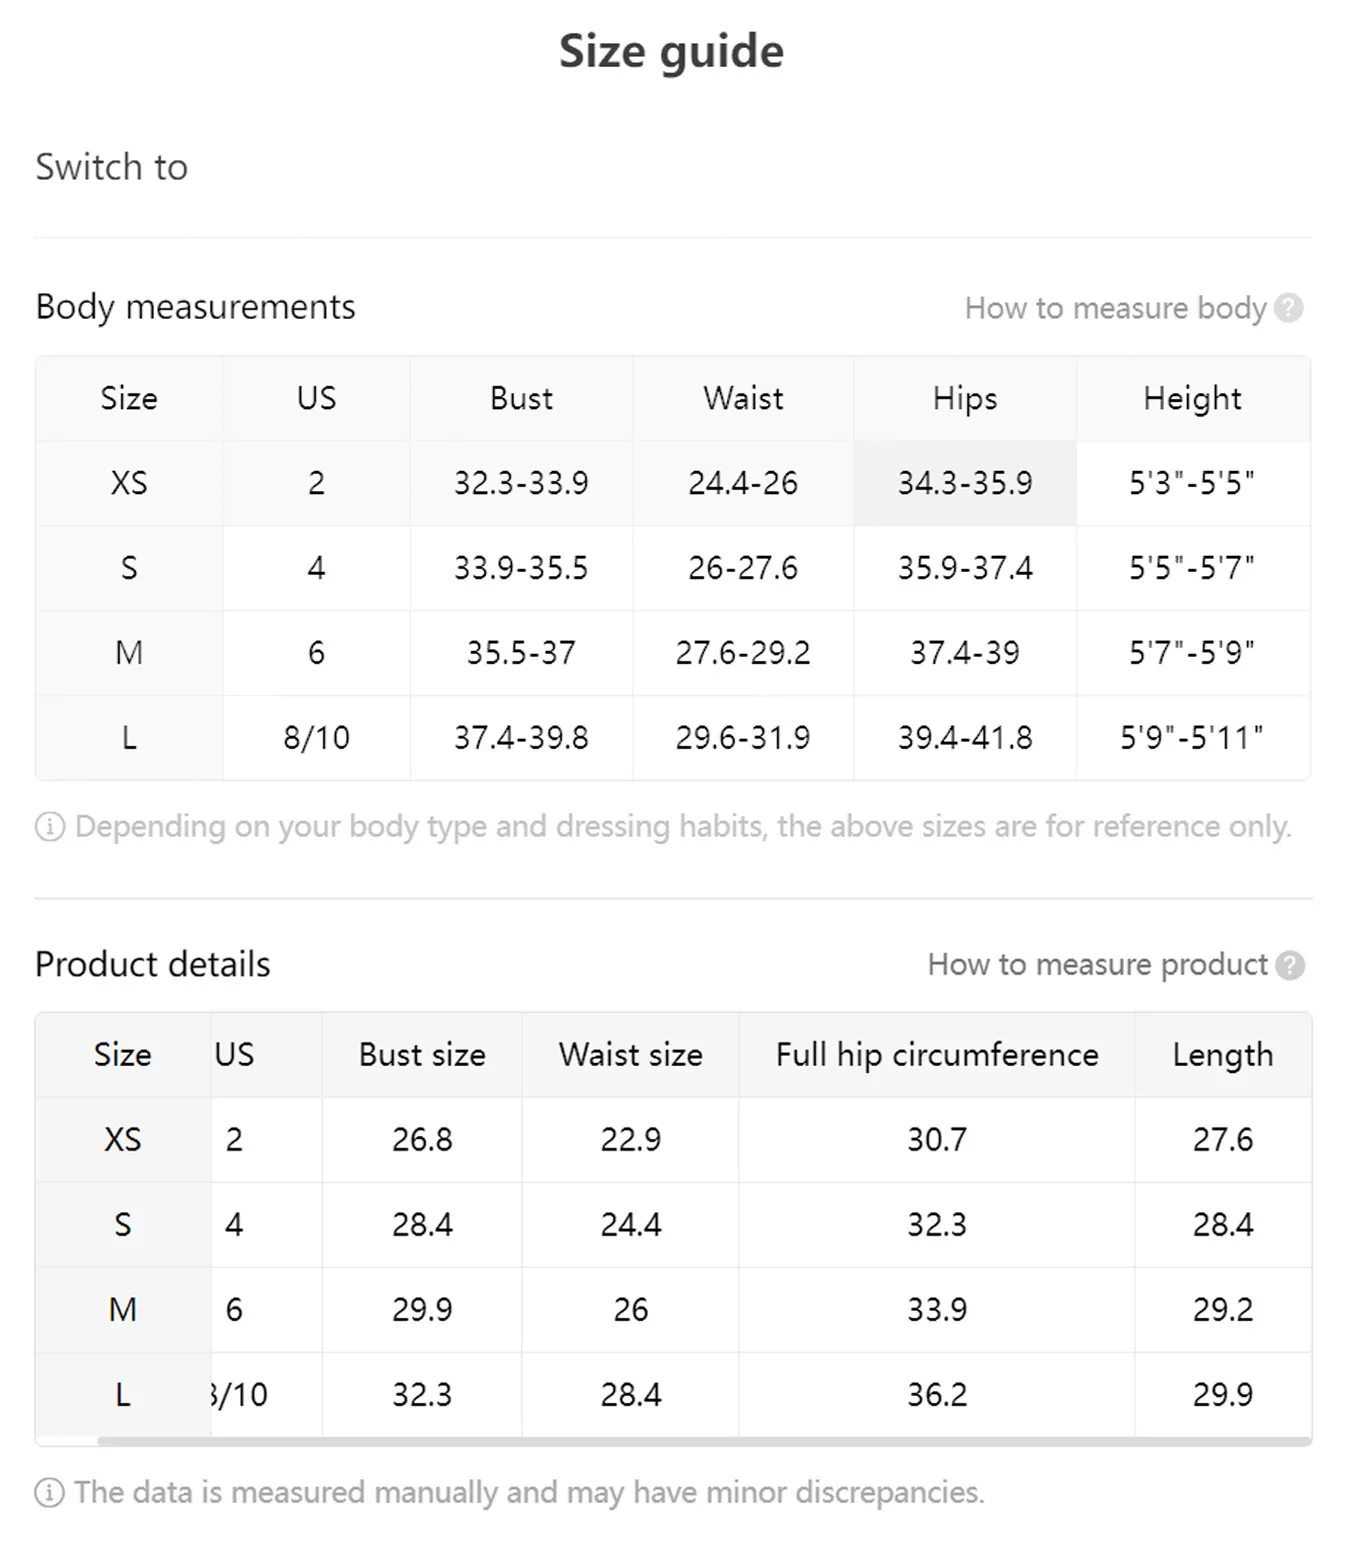Viewport: 1350px width, 1548px height.
Task: Click the Size guide title
Action: tap(671, 51)
